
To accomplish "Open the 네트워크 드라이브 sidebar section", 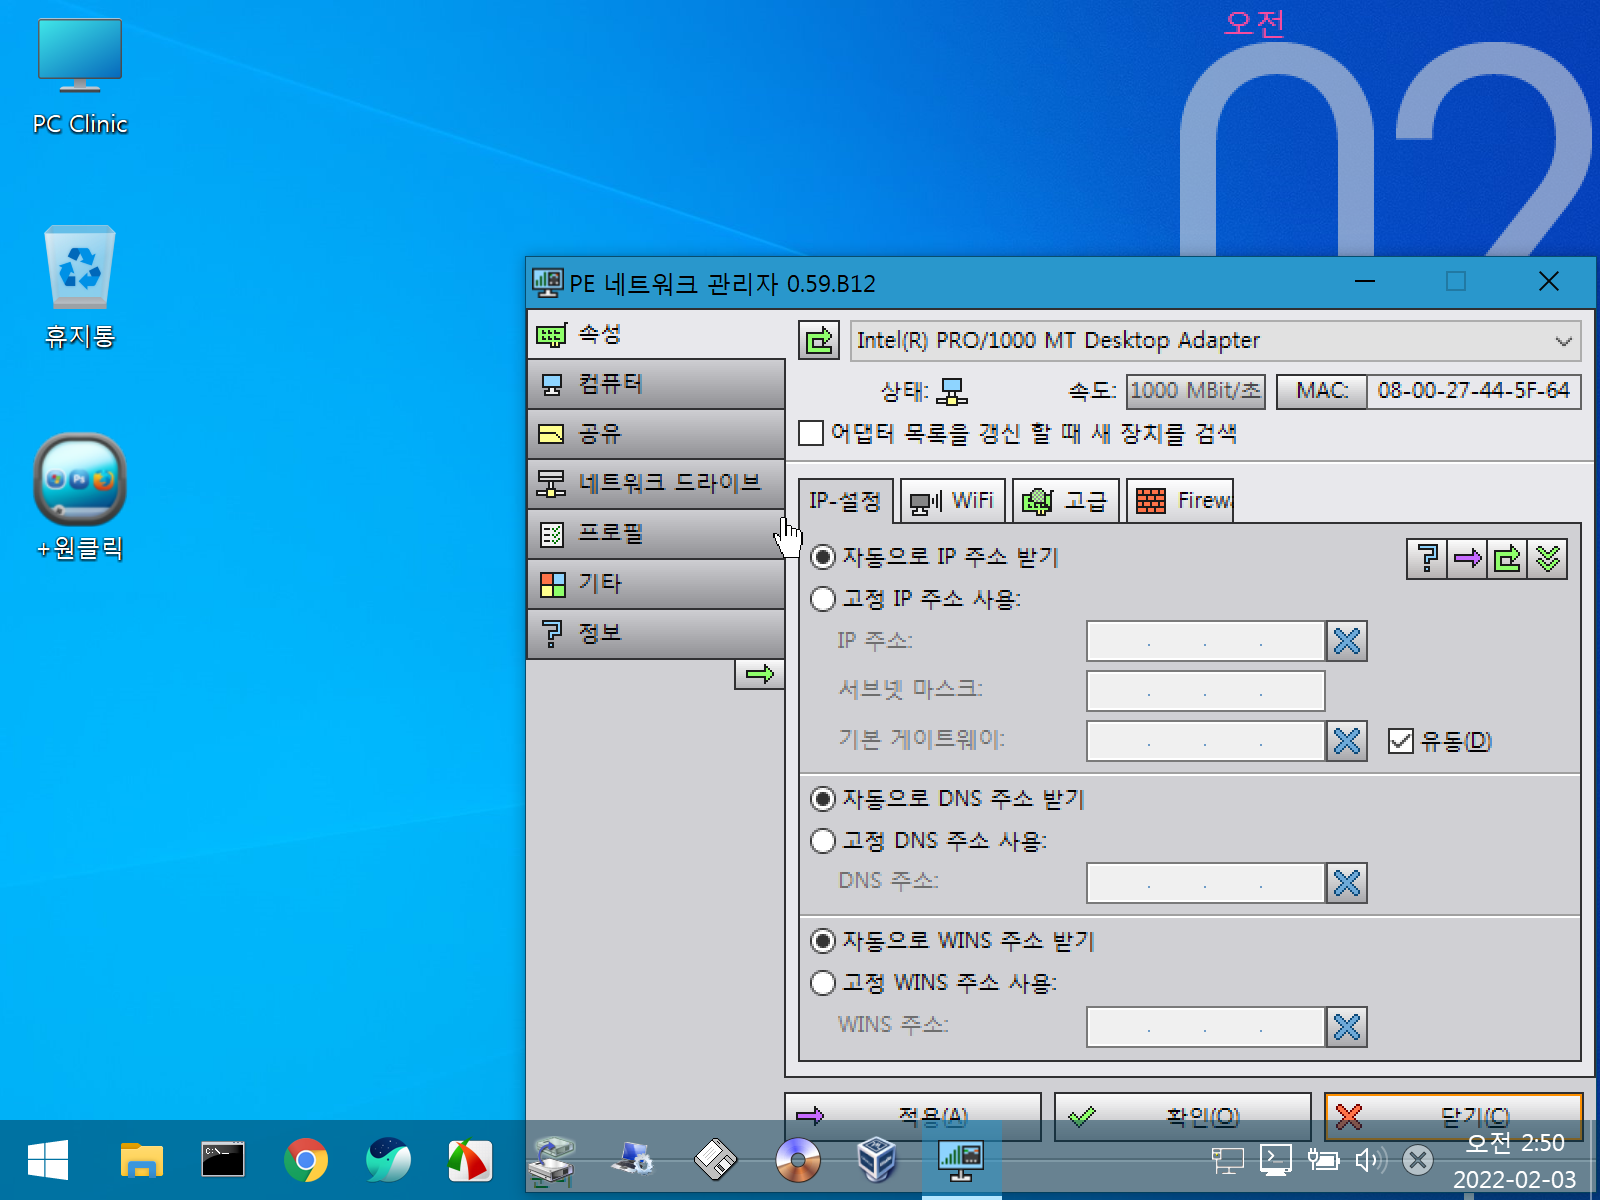I will [x=656, y=484].
